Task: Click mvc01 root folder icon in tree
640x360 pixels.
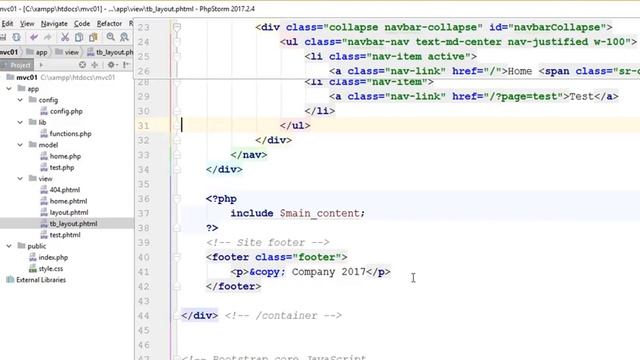Action: coord(10,77)
